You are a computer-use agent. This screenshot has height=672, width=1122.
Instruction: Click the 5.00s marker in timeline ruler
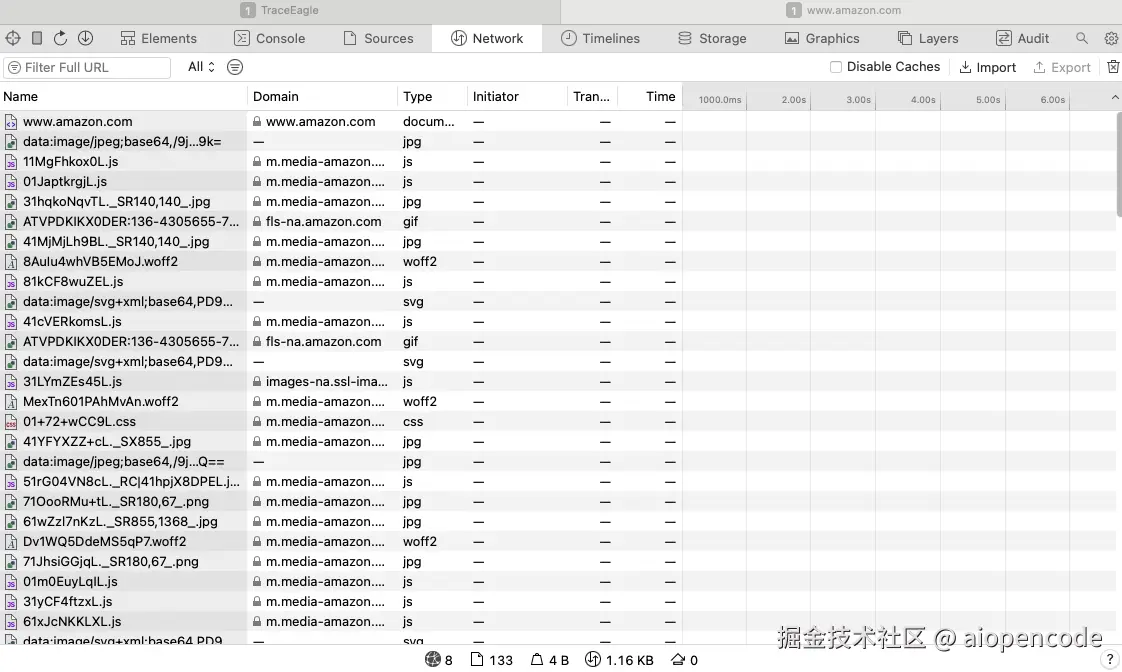(988, 99)
